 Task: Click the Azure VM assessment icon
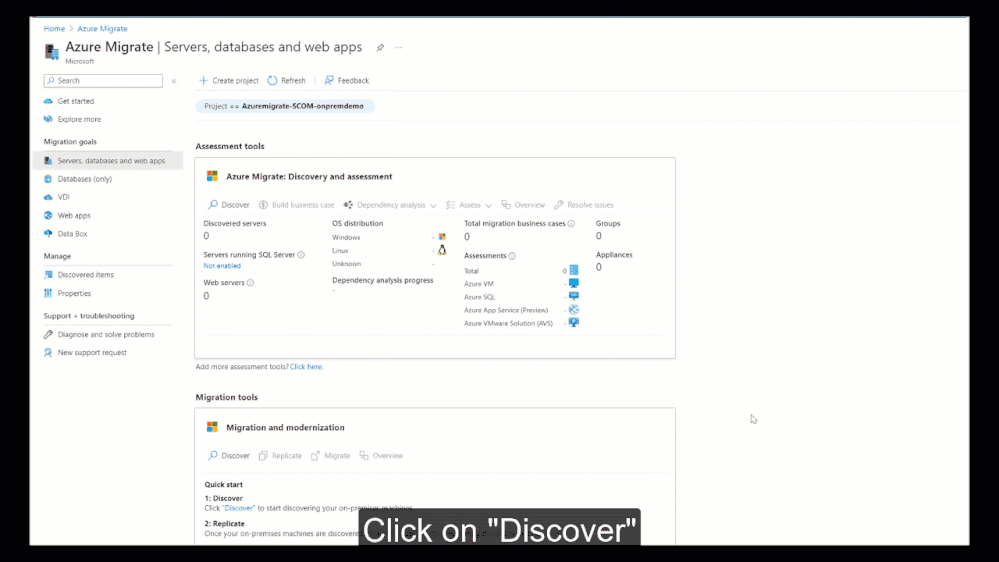(x=574, y=284)
